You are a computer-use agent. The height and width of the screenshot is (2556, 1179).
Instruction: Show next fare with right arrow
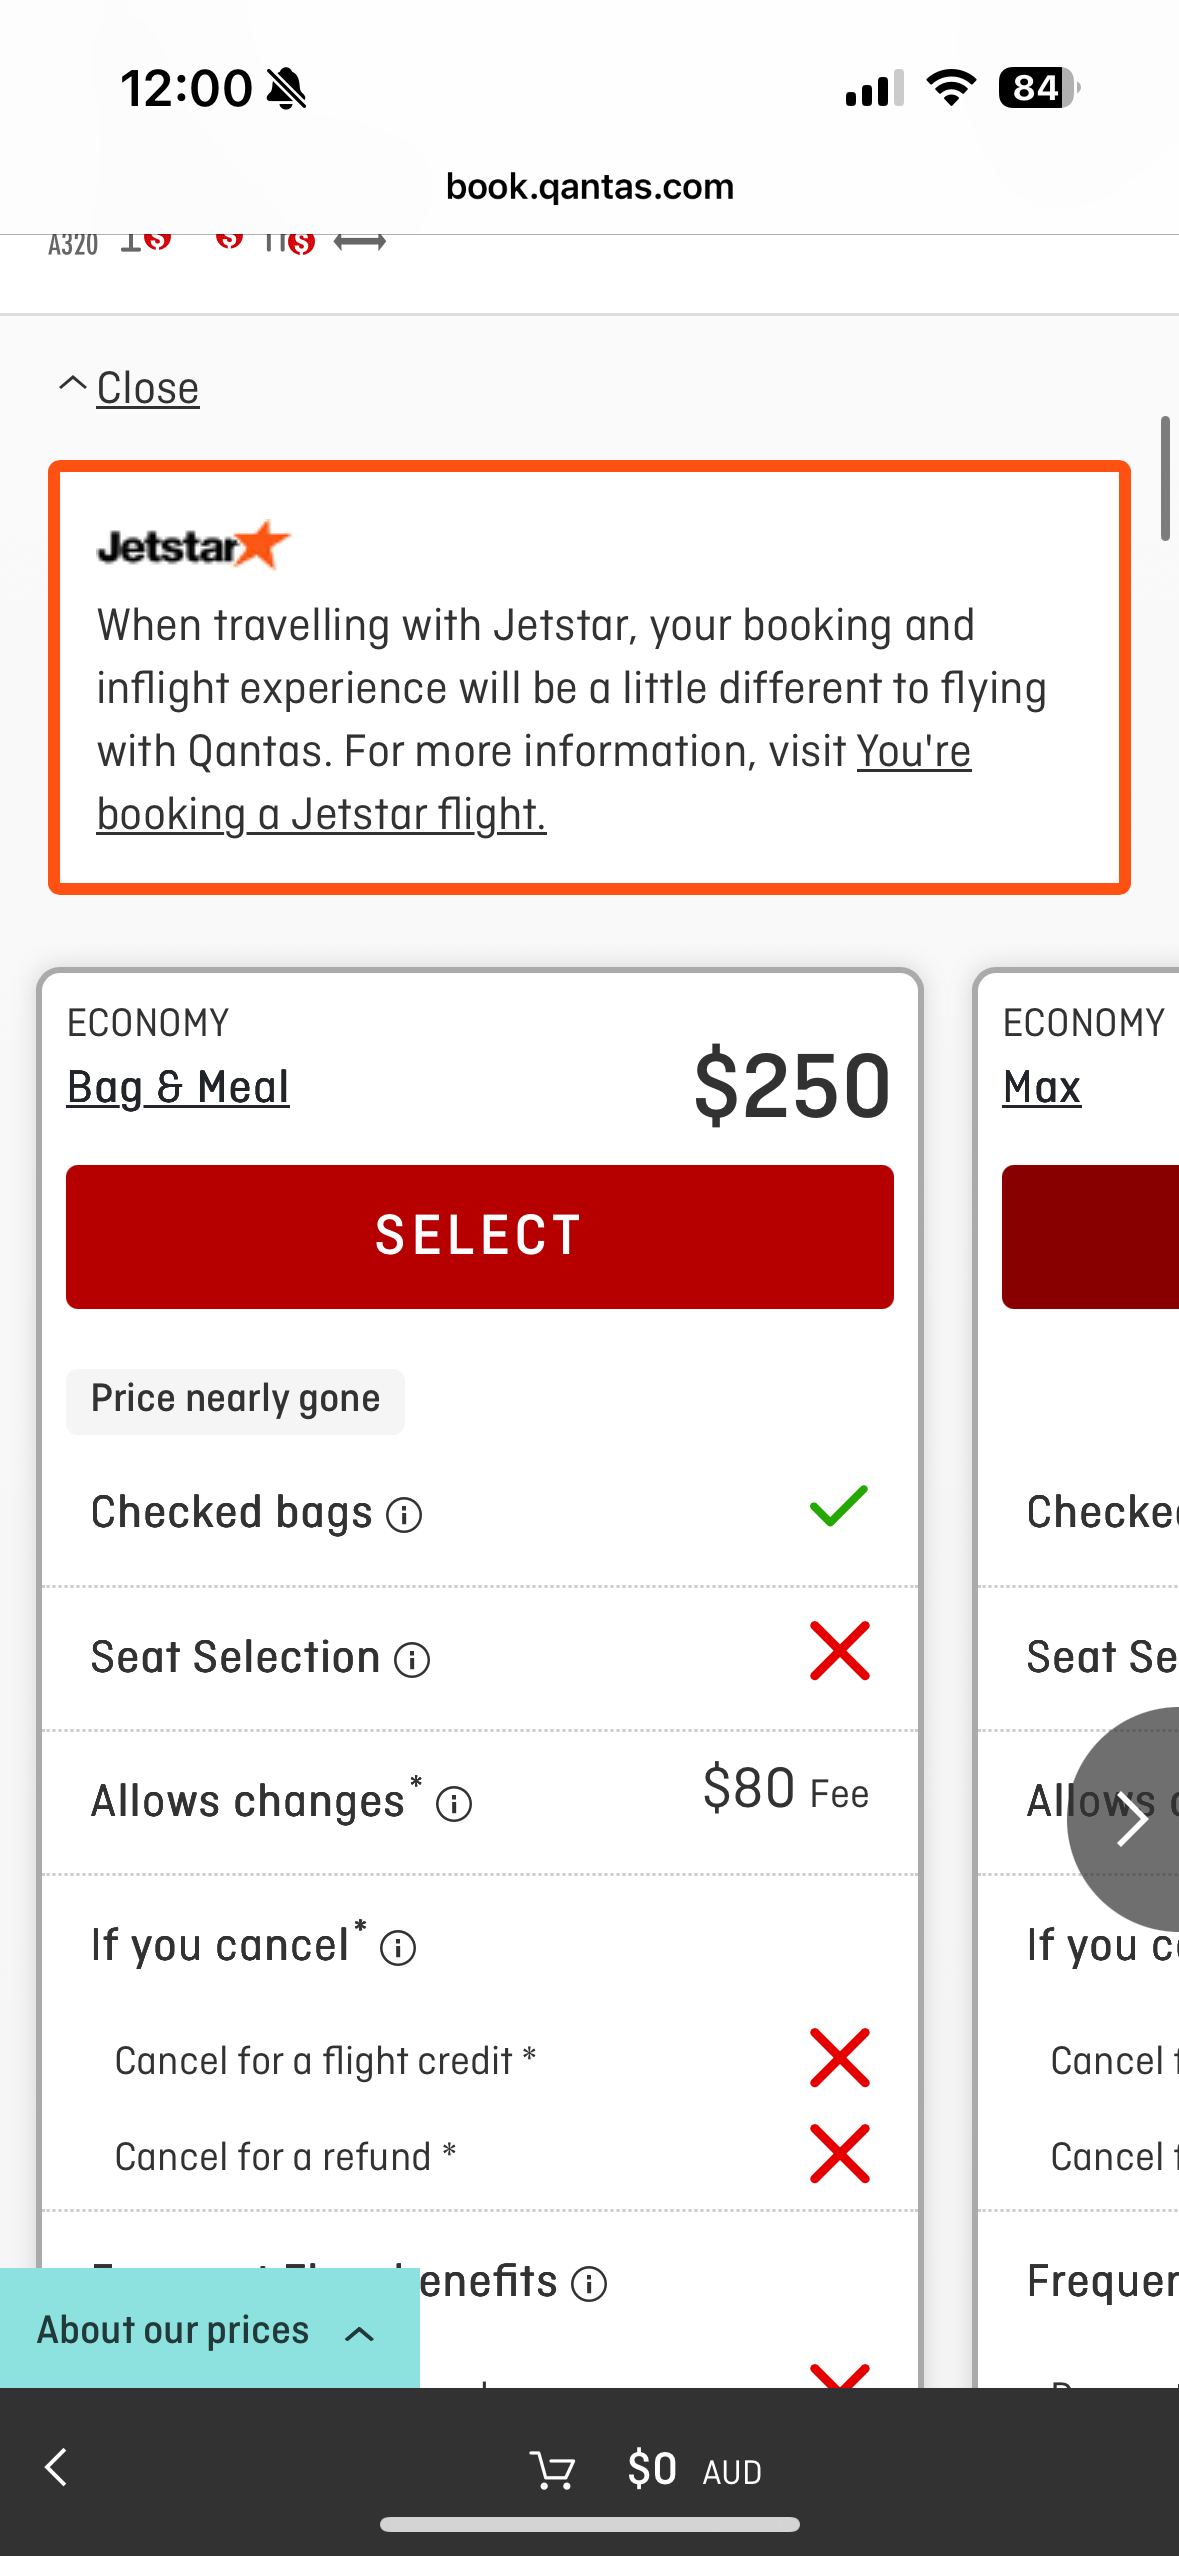point(1126,1819)
